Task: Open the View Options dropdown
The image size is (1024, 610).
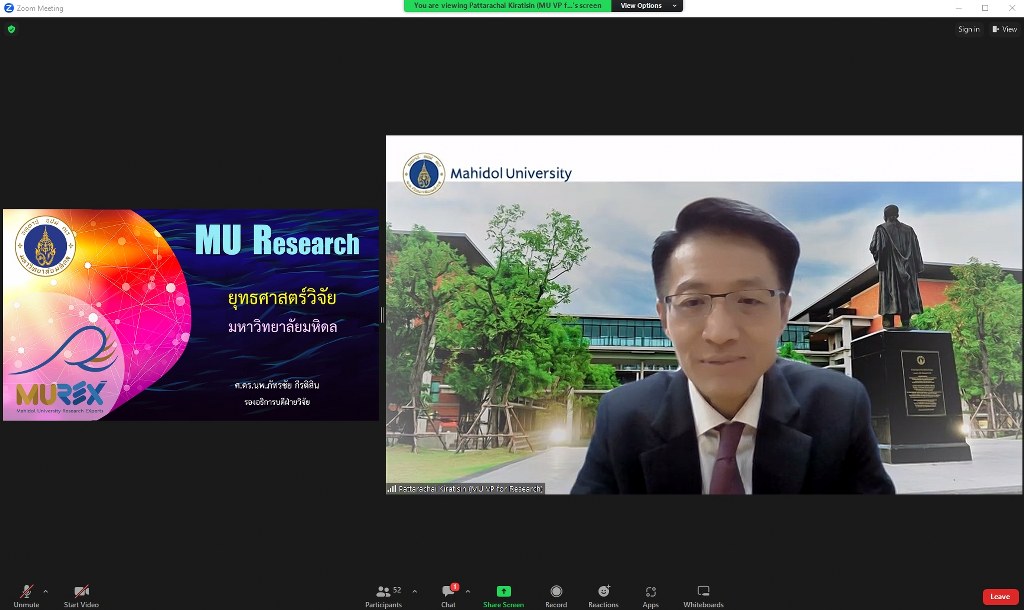Action: pos(646,6)
